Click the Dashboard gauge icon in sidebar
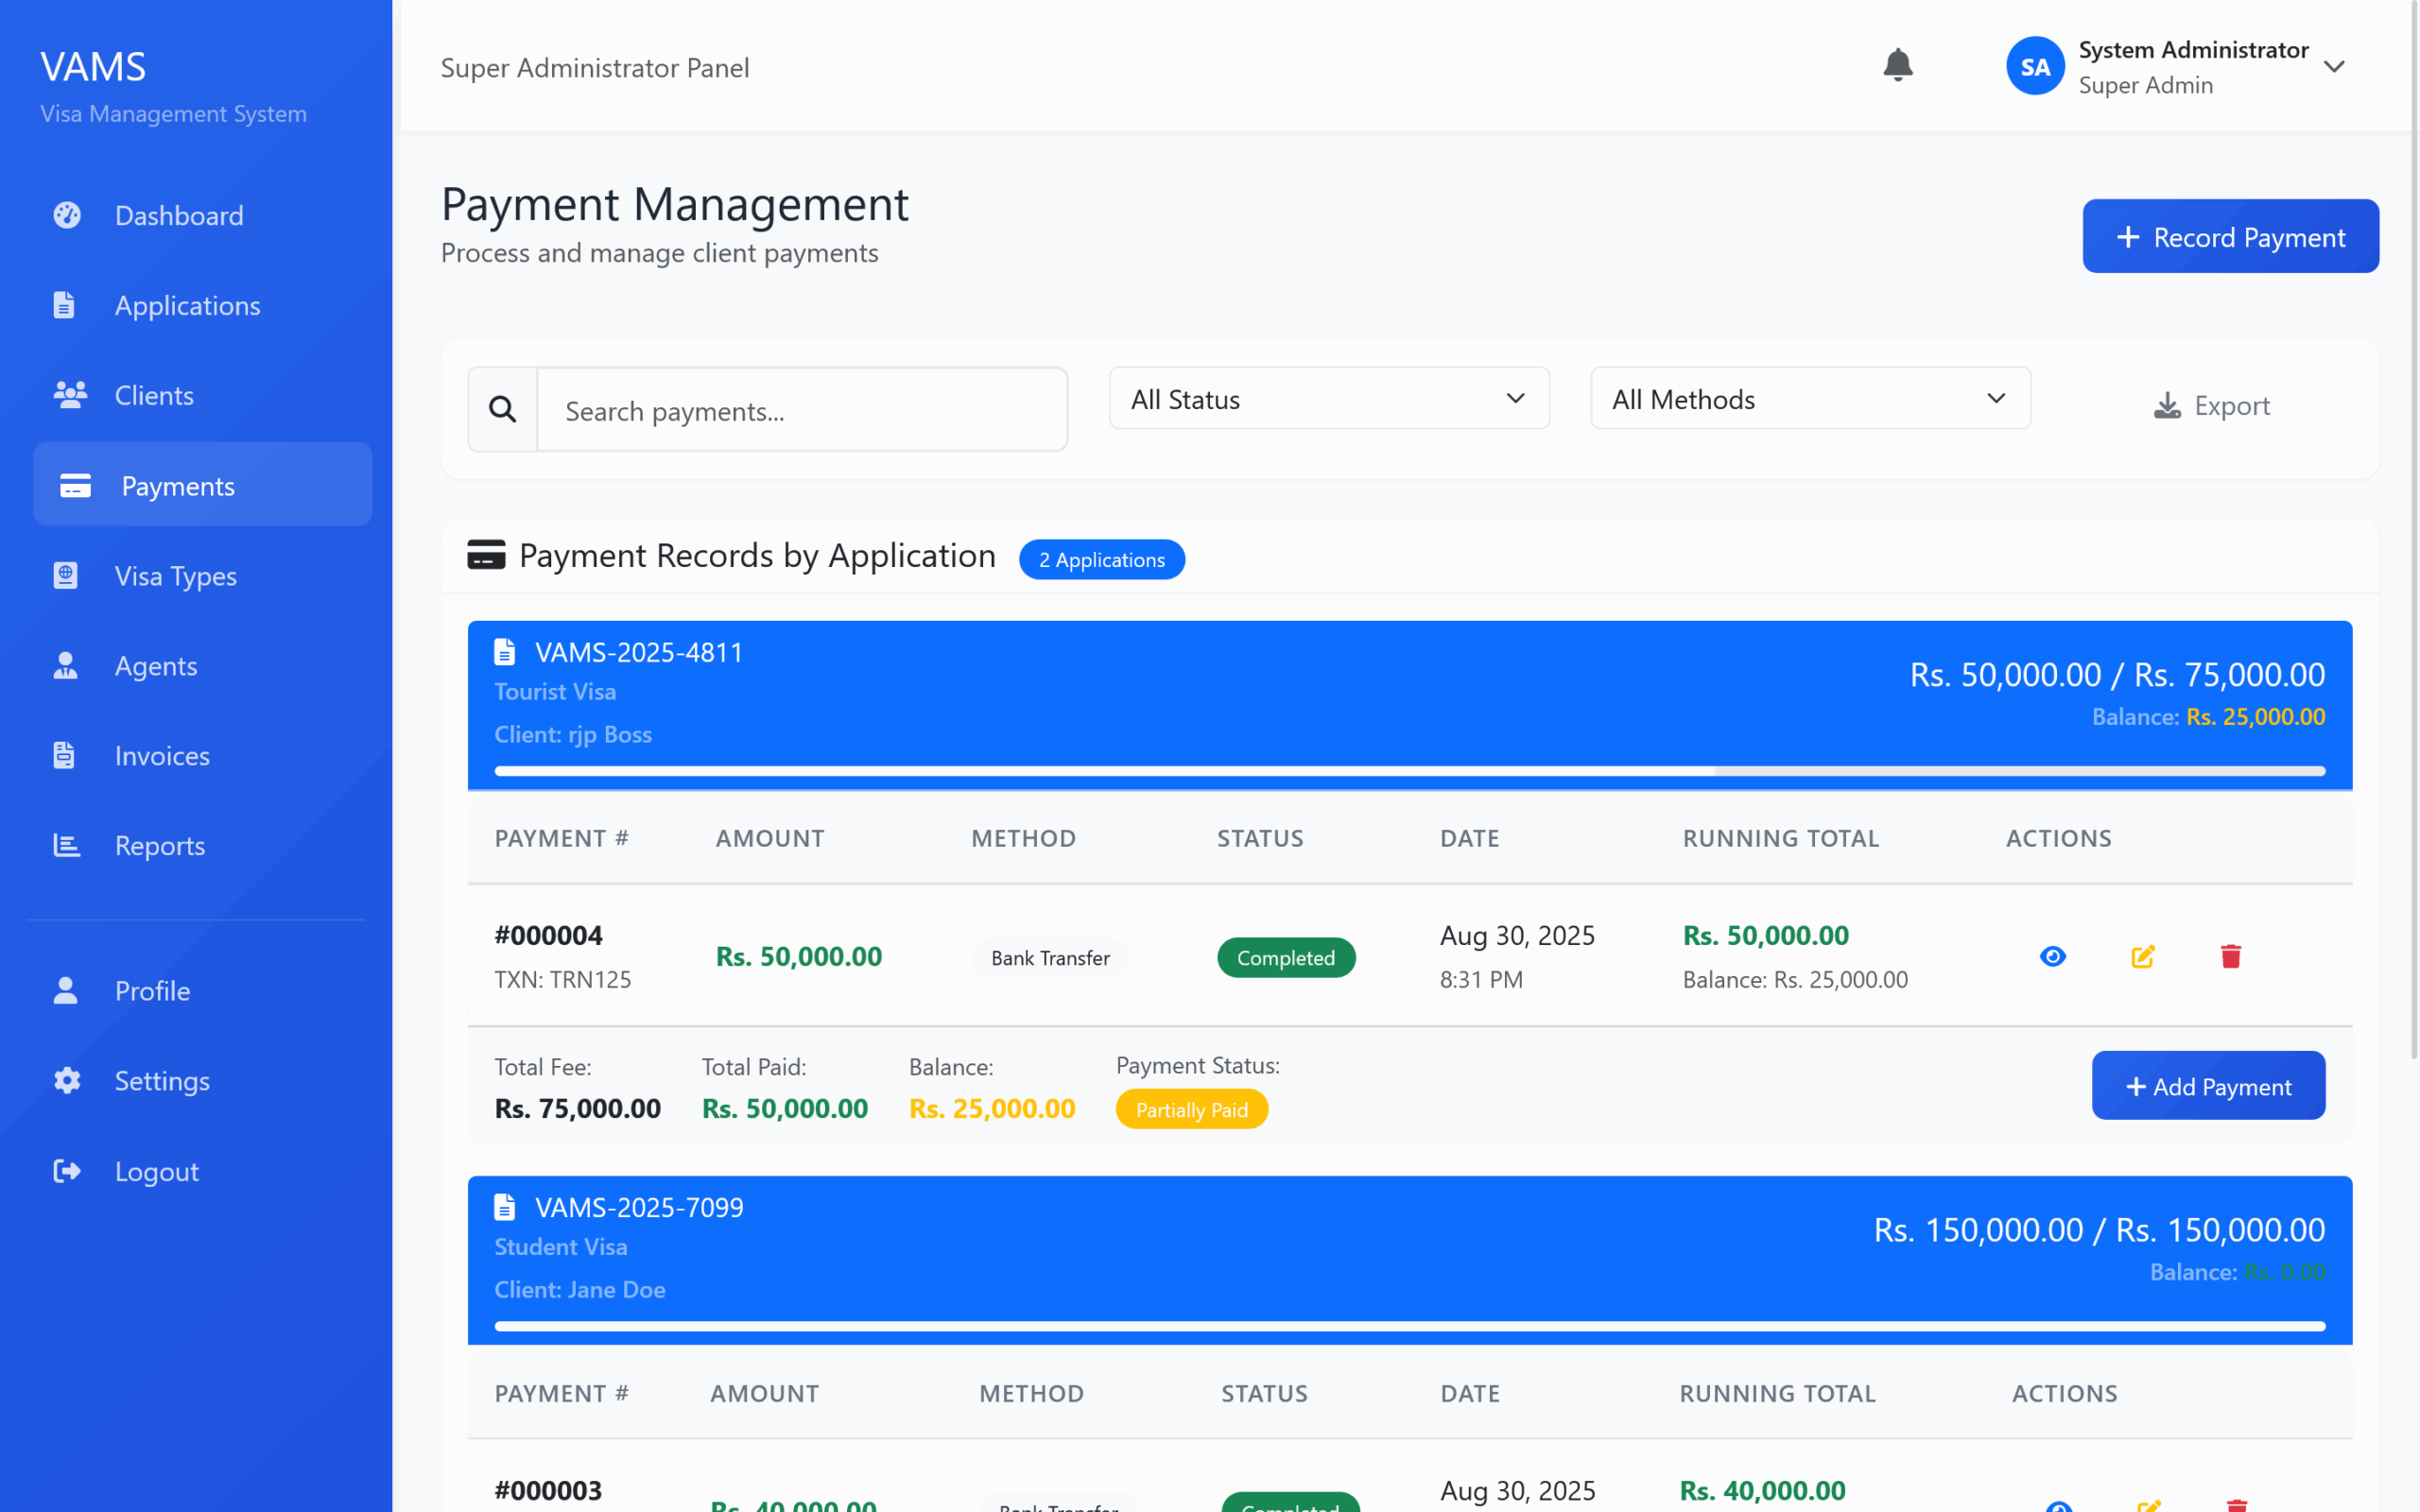Screen dimensions: 2420x1512 click(x=67, y=215)
